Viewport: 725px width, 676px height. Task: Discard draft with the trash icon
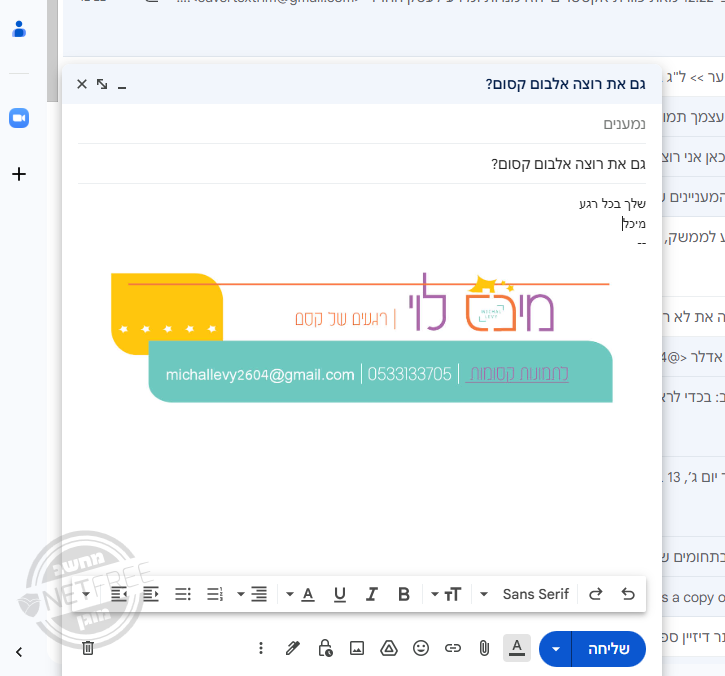(88, 648)
